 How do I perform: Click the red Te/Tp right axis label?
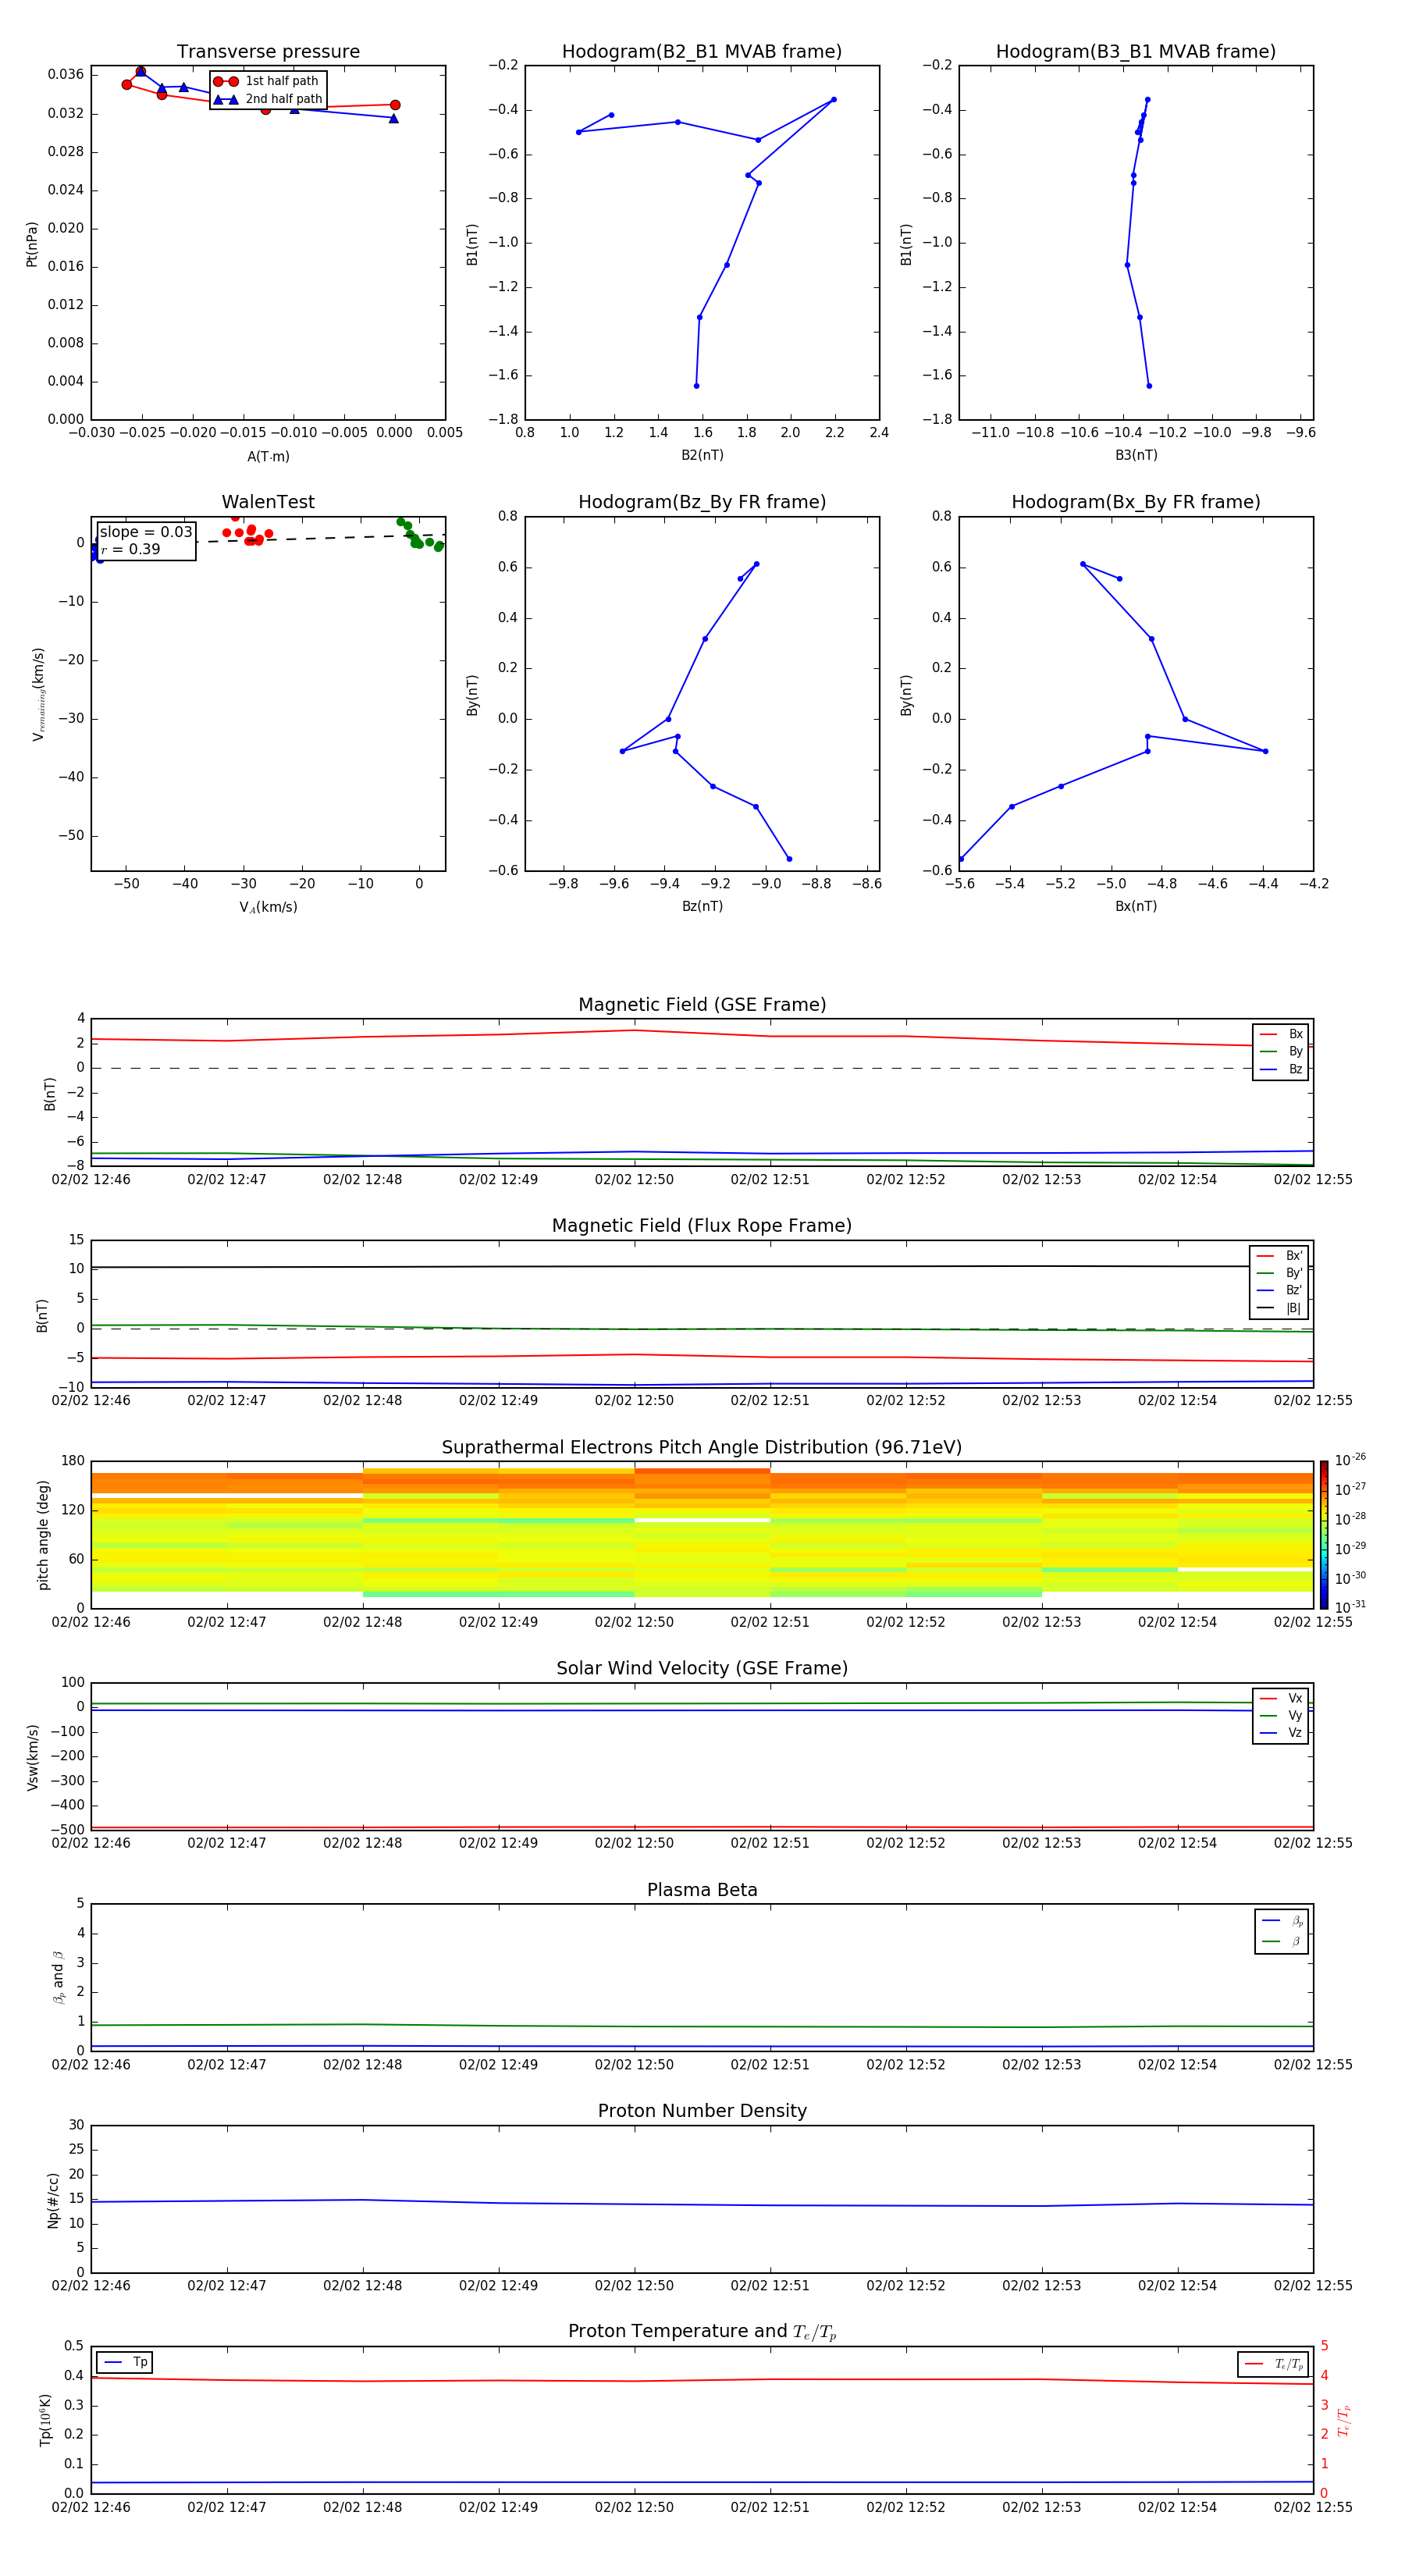(x=1344, y=2421)
